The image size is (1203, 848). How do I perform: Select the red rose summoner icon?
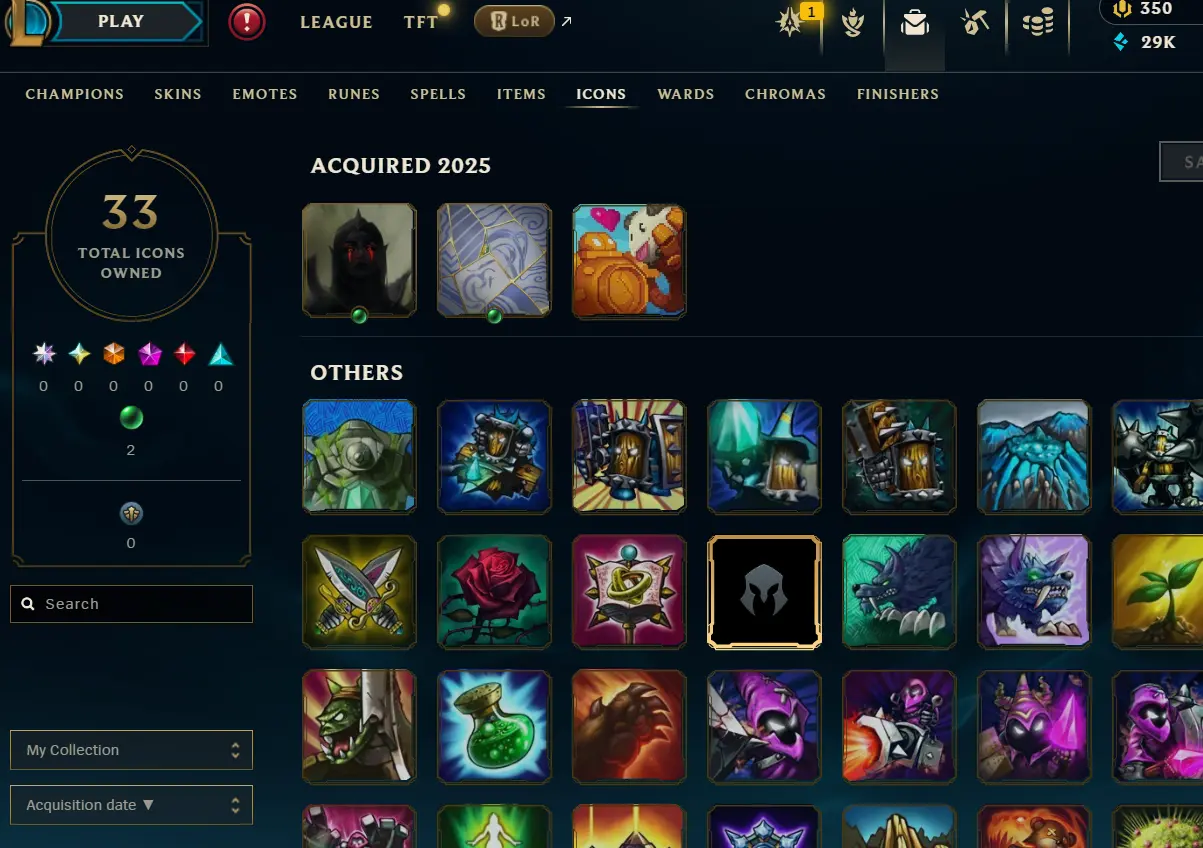[x=494, y=591]
